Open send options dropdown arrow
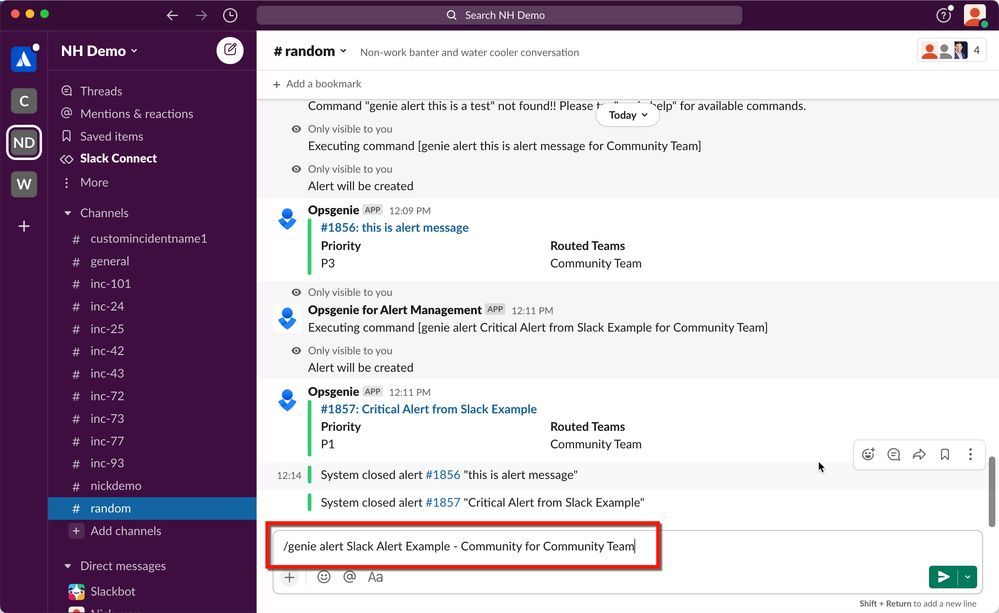The width and height of the screenshot is (999, 613). (967, 577)
